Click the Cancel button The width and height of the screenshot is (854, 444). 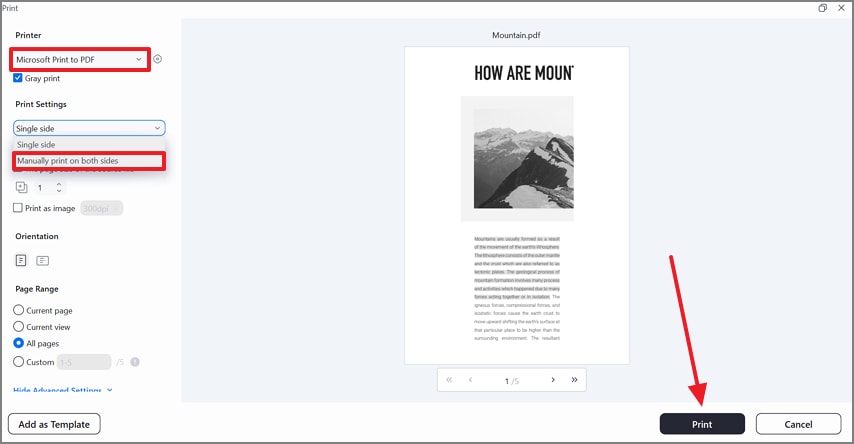(x=798, y=424)
